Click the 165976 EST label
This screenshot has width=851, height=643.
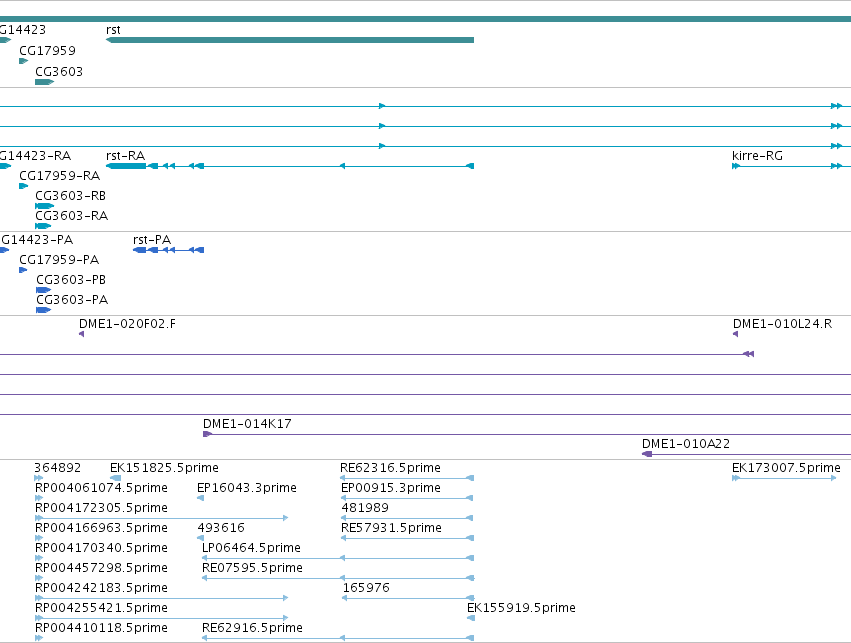point(366,588)
